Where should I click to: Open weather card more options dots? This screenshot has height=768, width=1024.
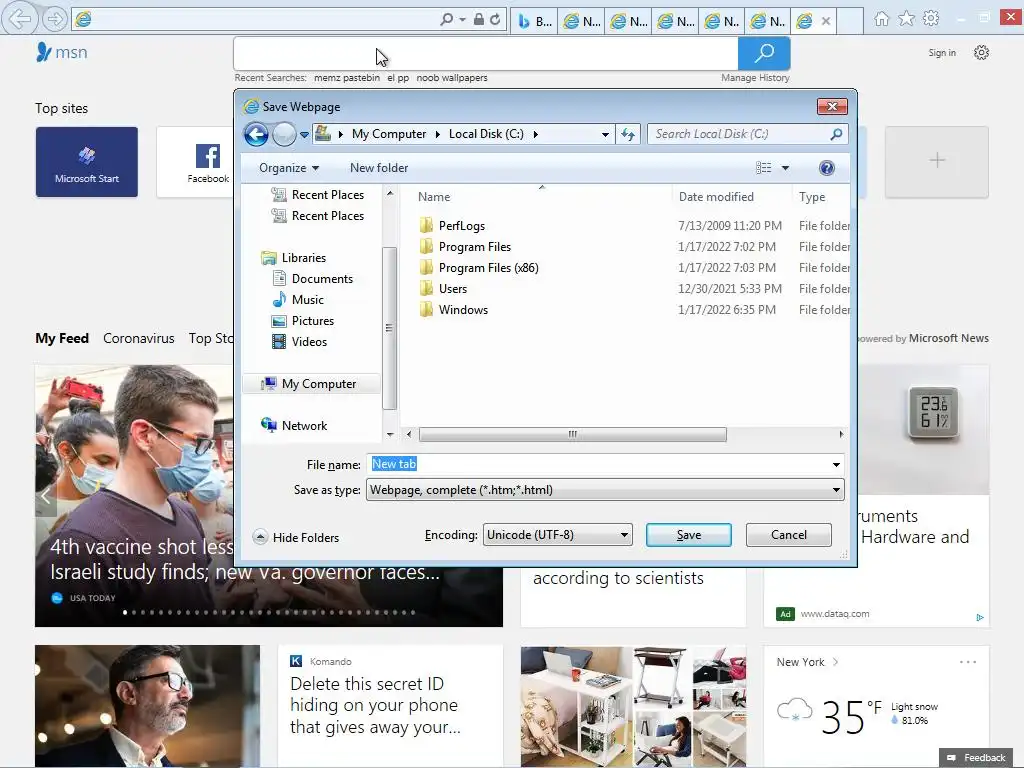click(968, 662)
